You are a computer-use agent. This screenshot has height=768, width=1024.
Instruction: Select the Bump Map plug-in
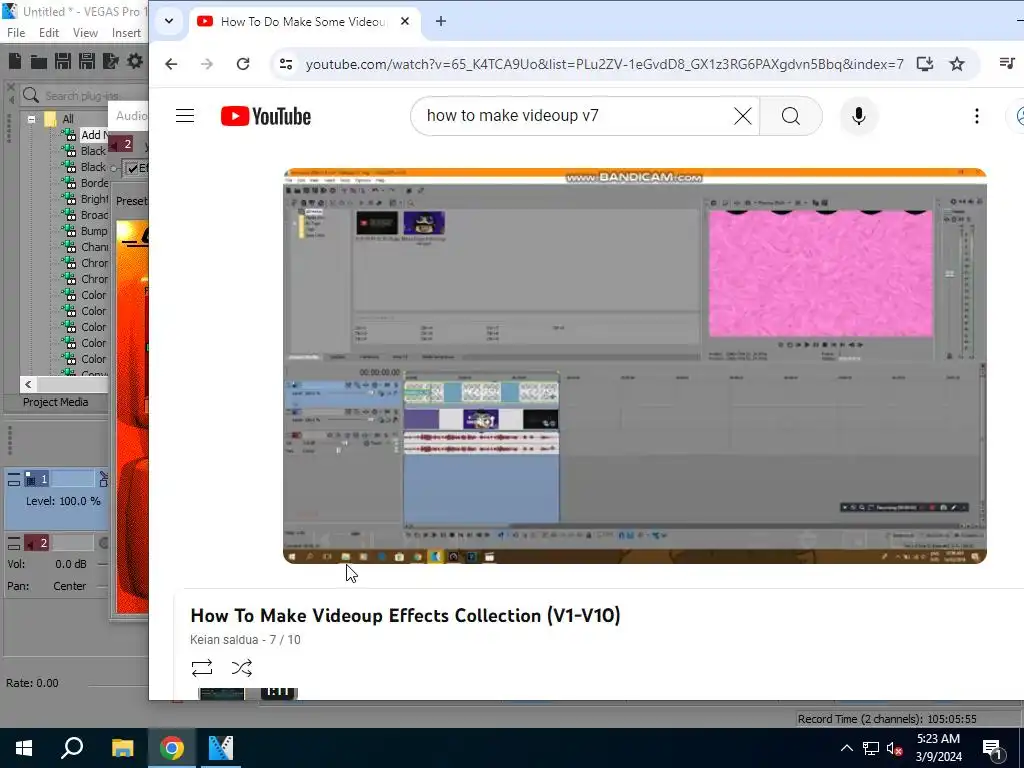click(x=94, y=231)
